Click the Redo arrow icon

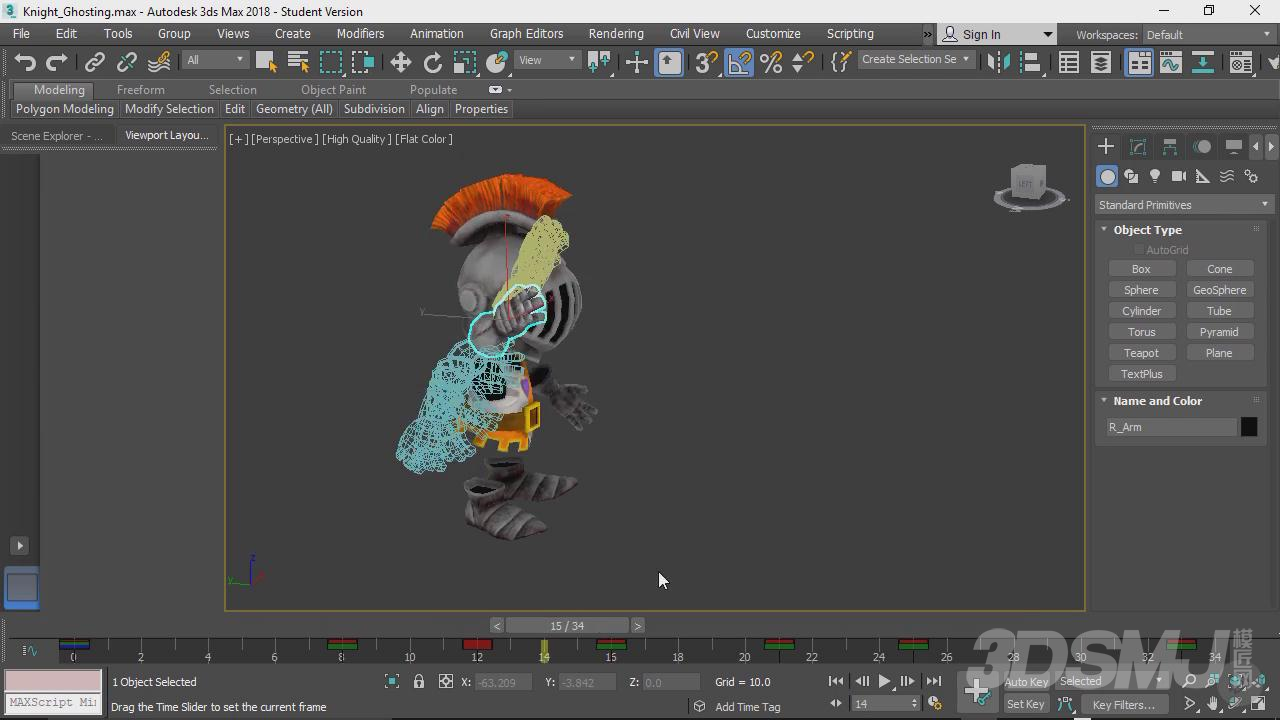(x=57, y=62)
